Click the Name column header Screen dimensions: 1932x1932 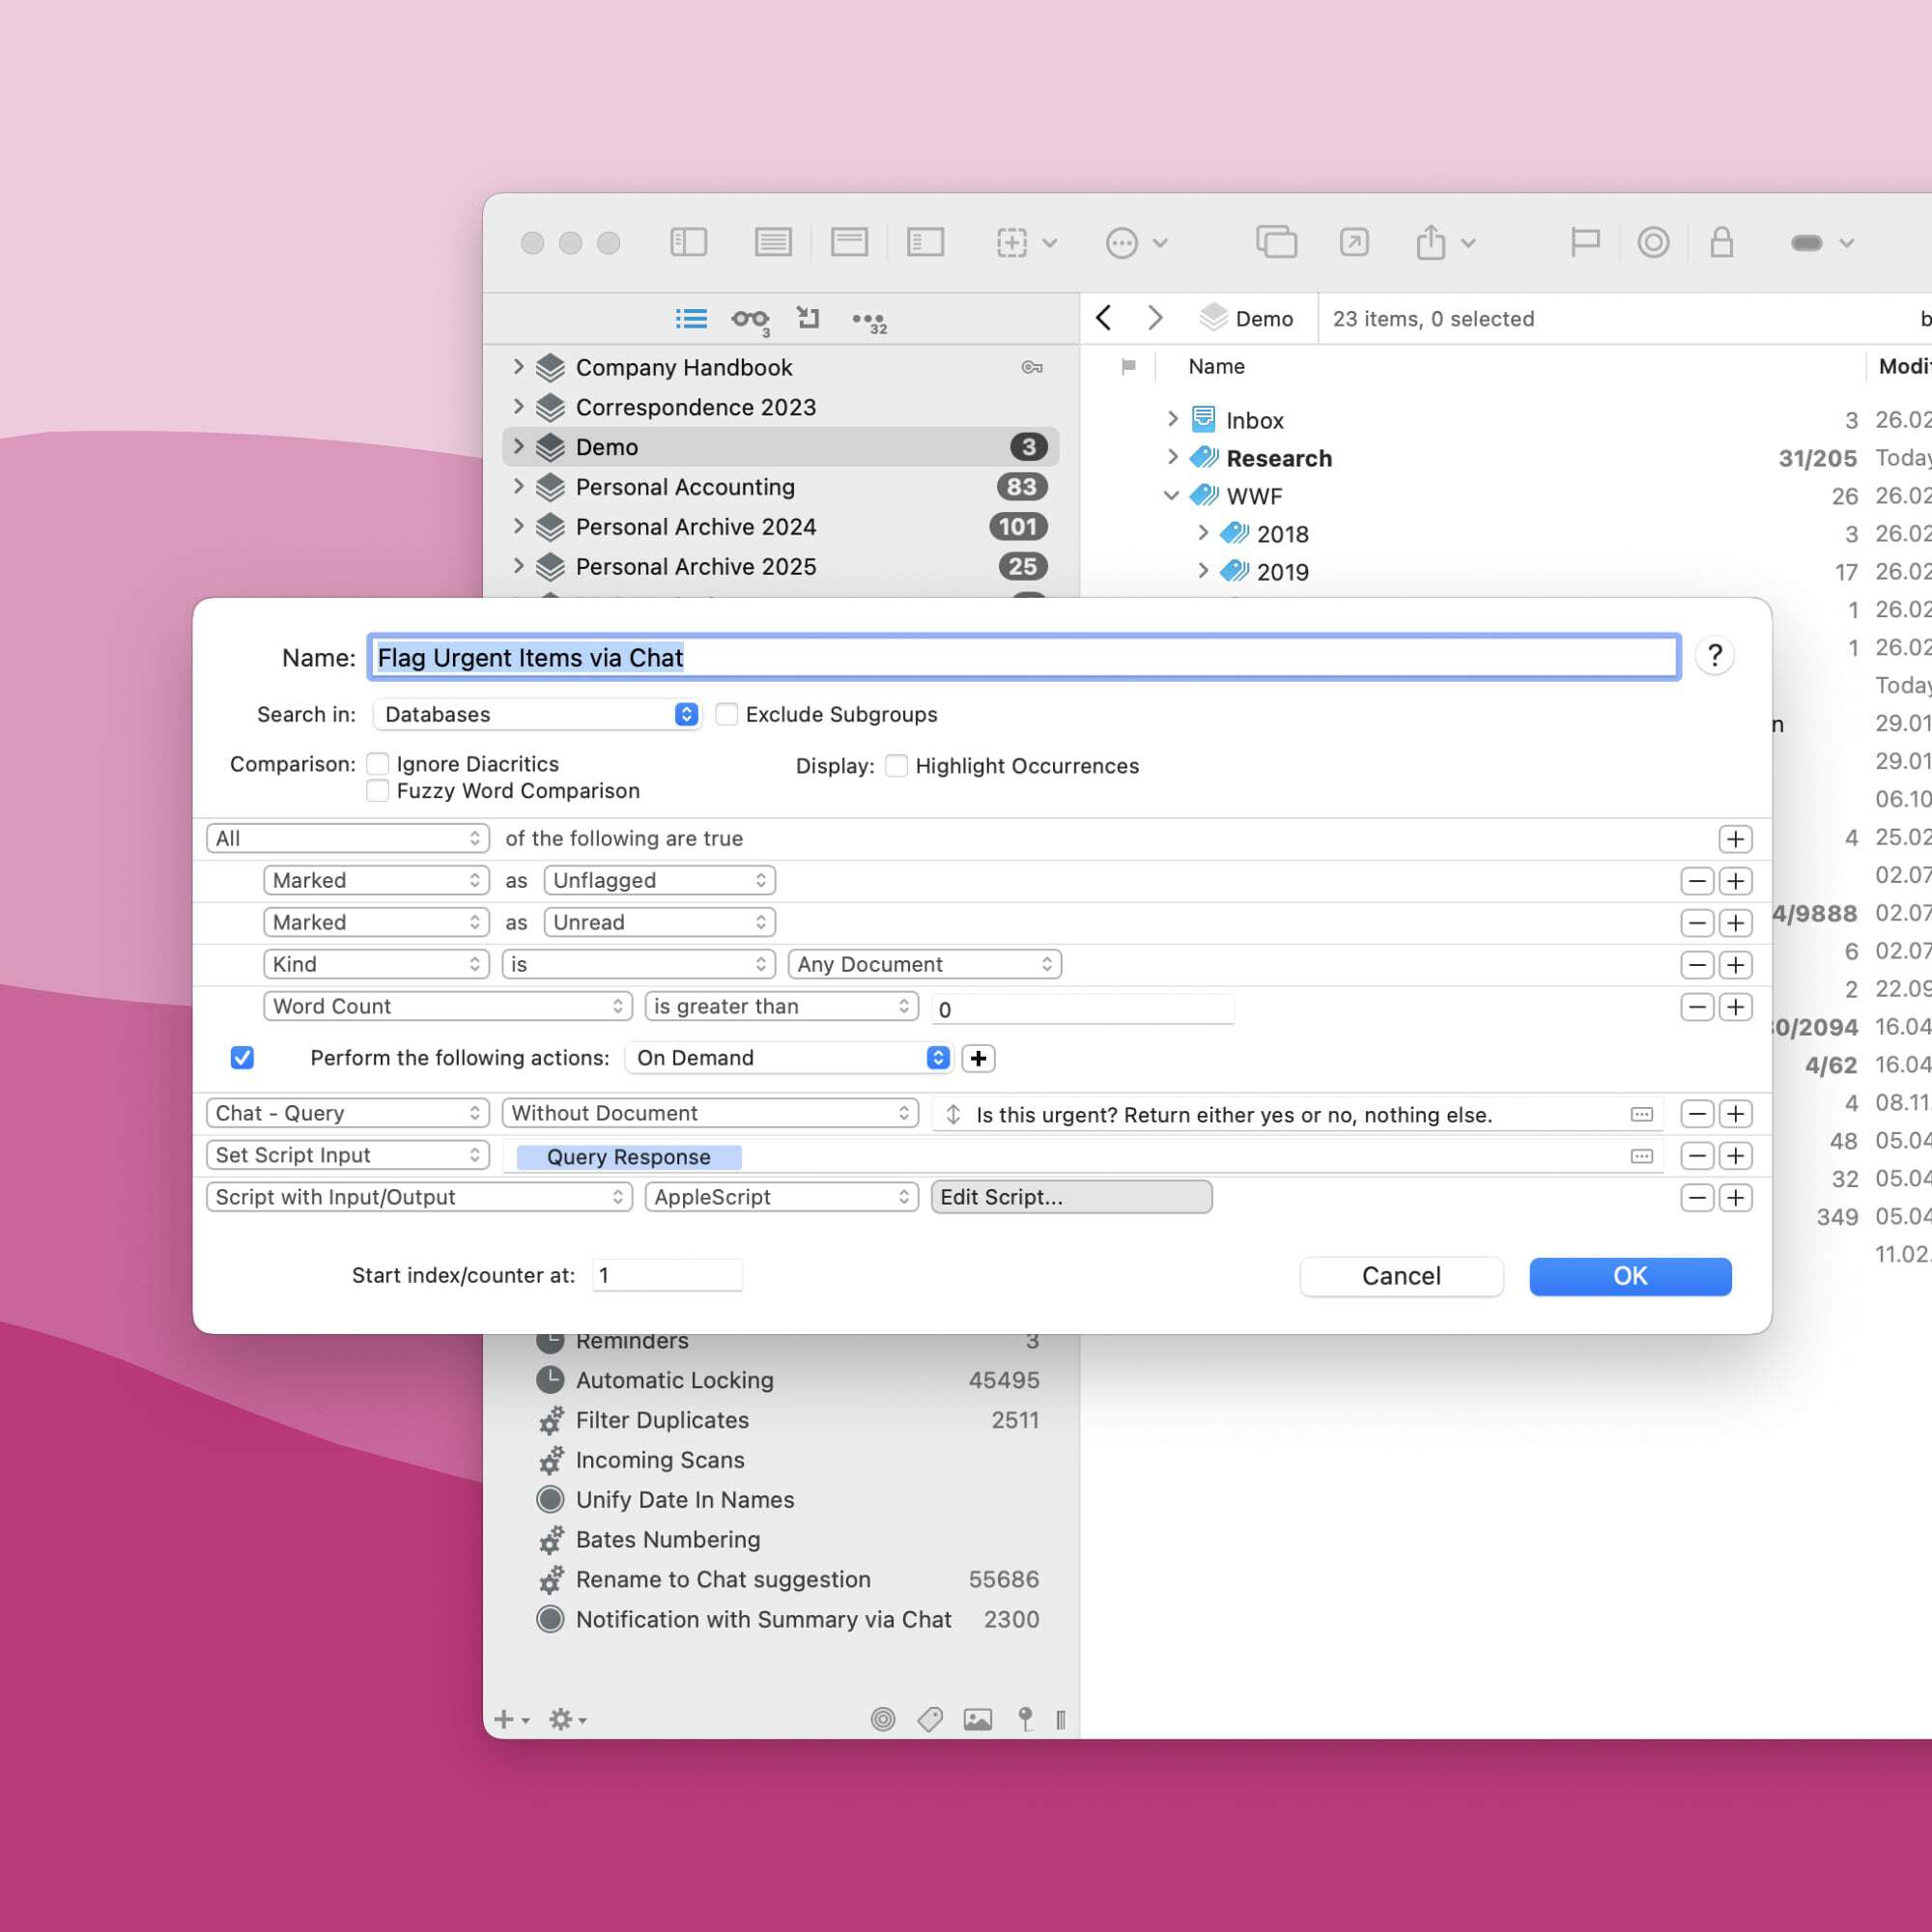point(1216,366)
